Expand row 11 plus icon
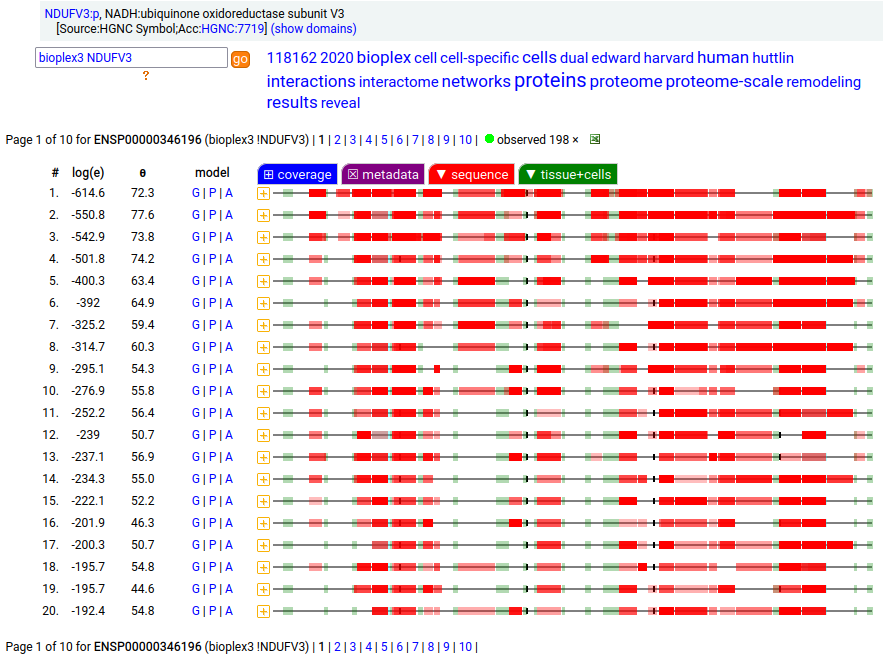 coord(263,413)
